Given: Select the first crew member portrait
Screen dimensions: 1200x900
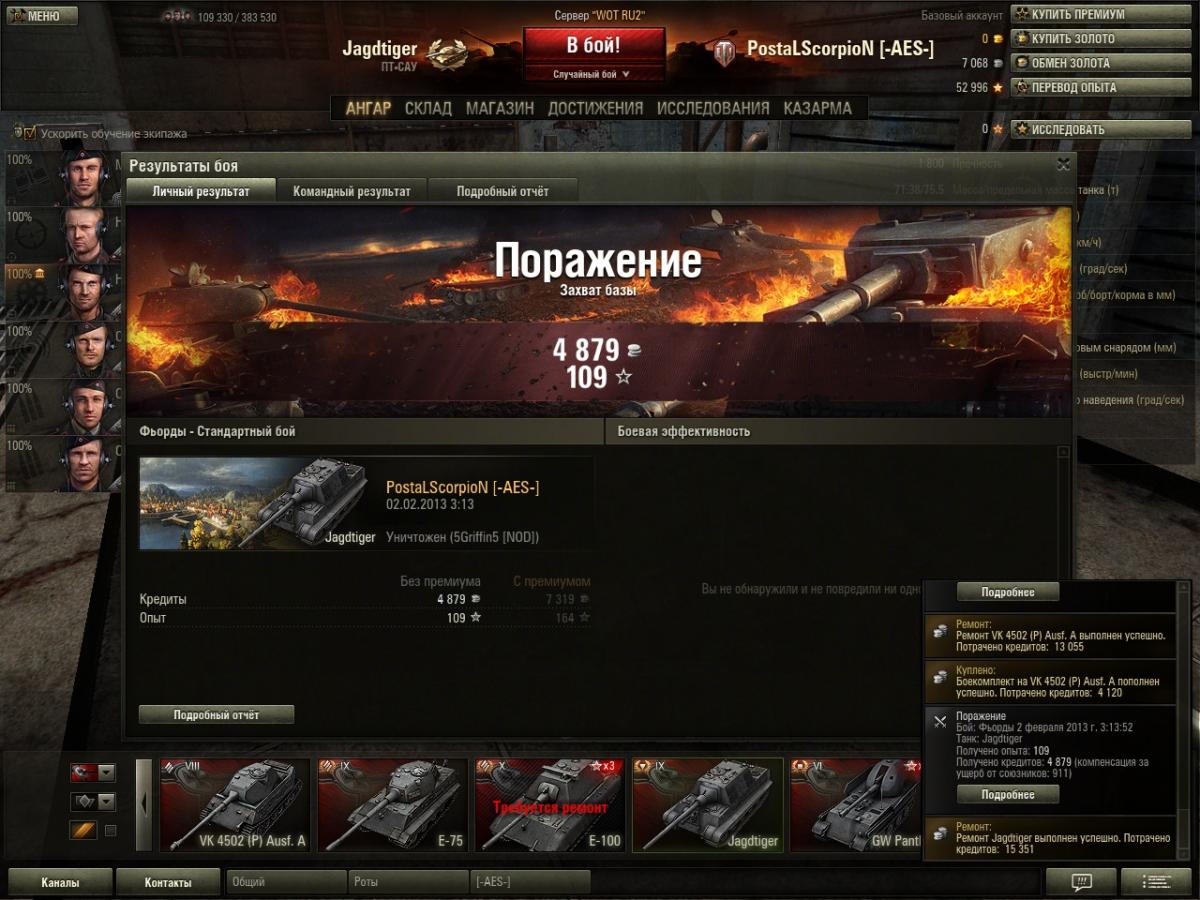Looking at the screenshot, I should pyautogui.click(x=87, y=178).
